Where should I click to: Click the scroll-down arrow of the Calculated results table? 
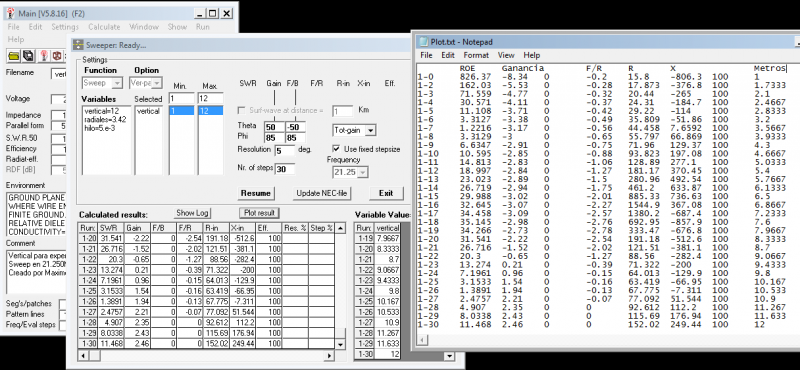coord(341,344)
